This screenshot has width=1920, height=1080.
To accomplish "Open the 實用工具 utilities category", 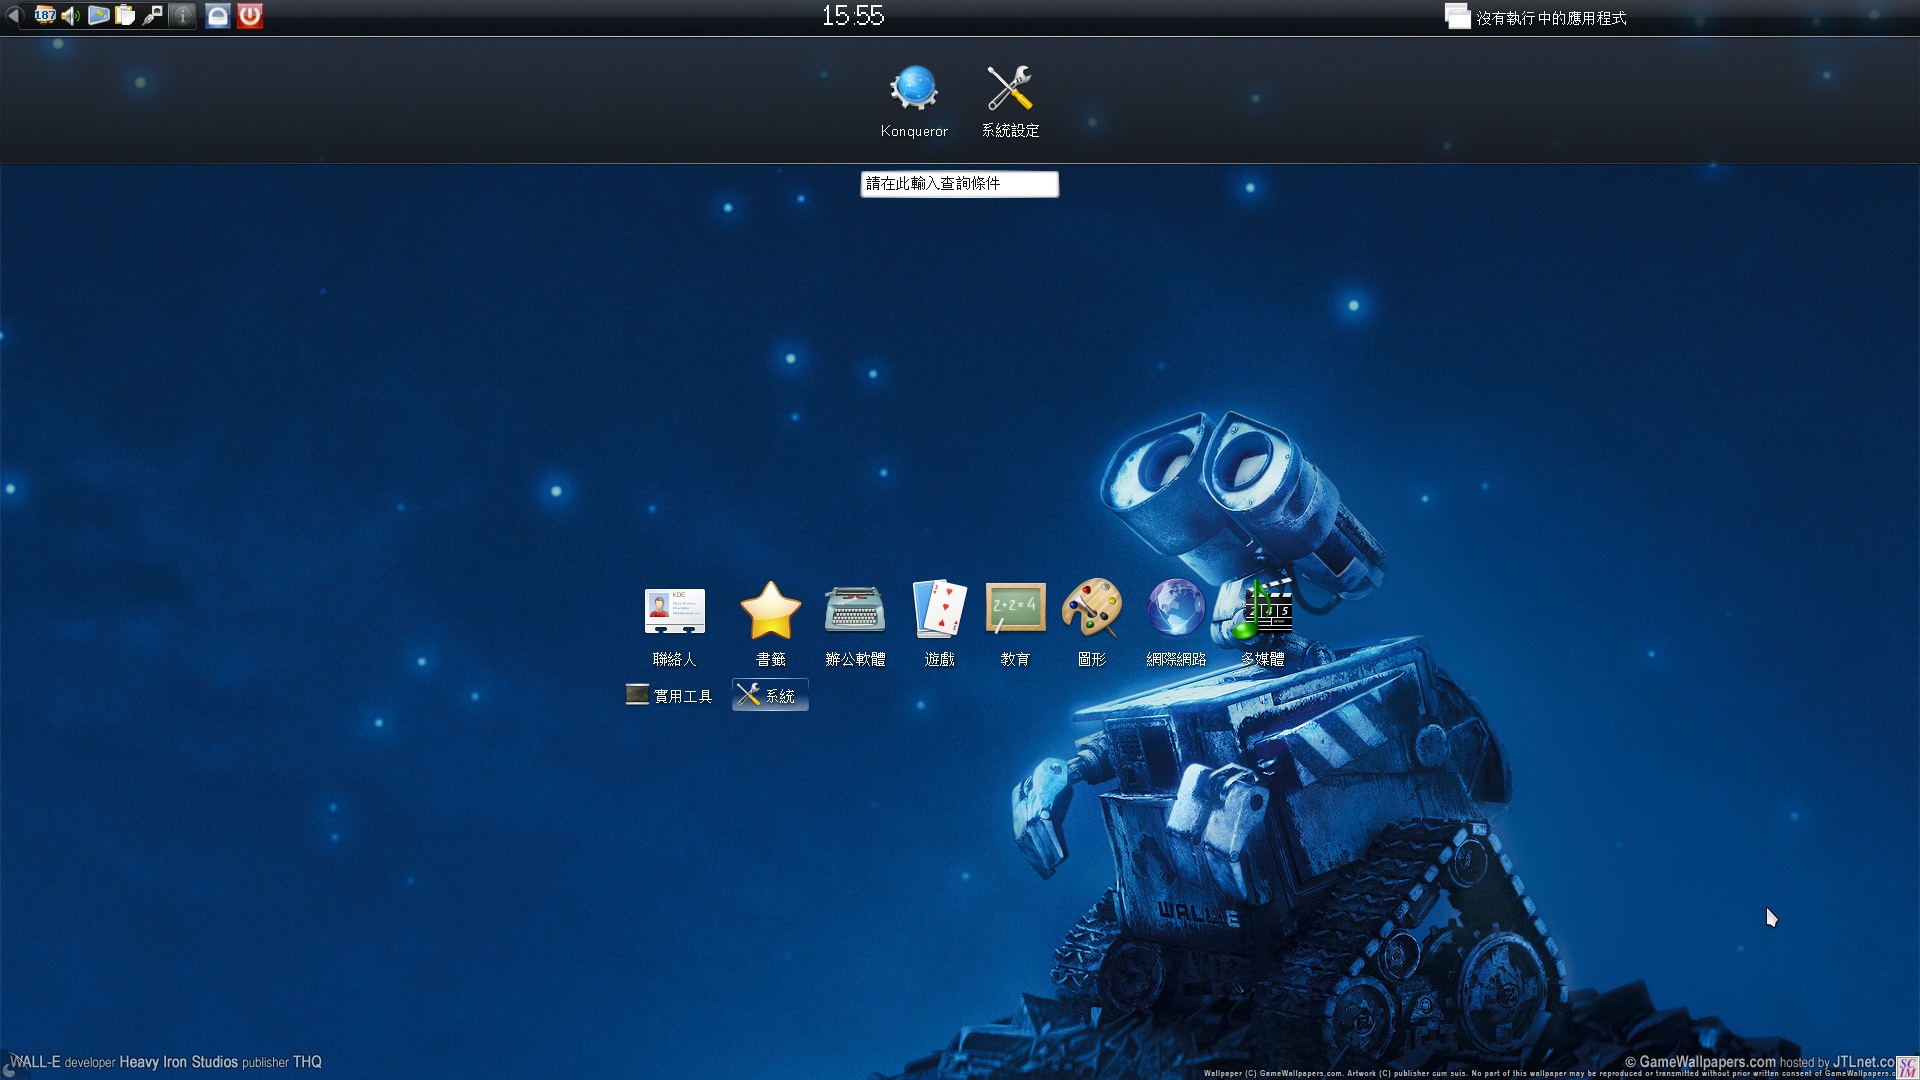I will click(x=669, y=695).
